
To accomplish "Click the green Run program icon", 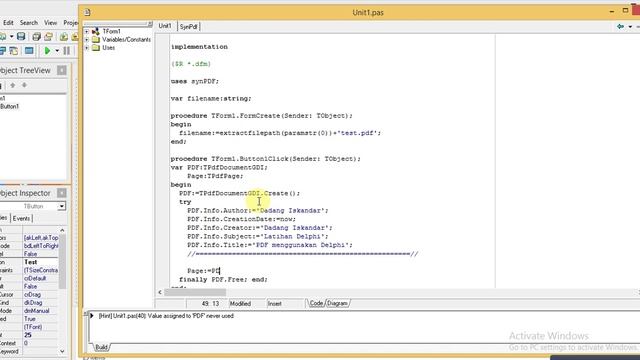I will click(47, 51).
